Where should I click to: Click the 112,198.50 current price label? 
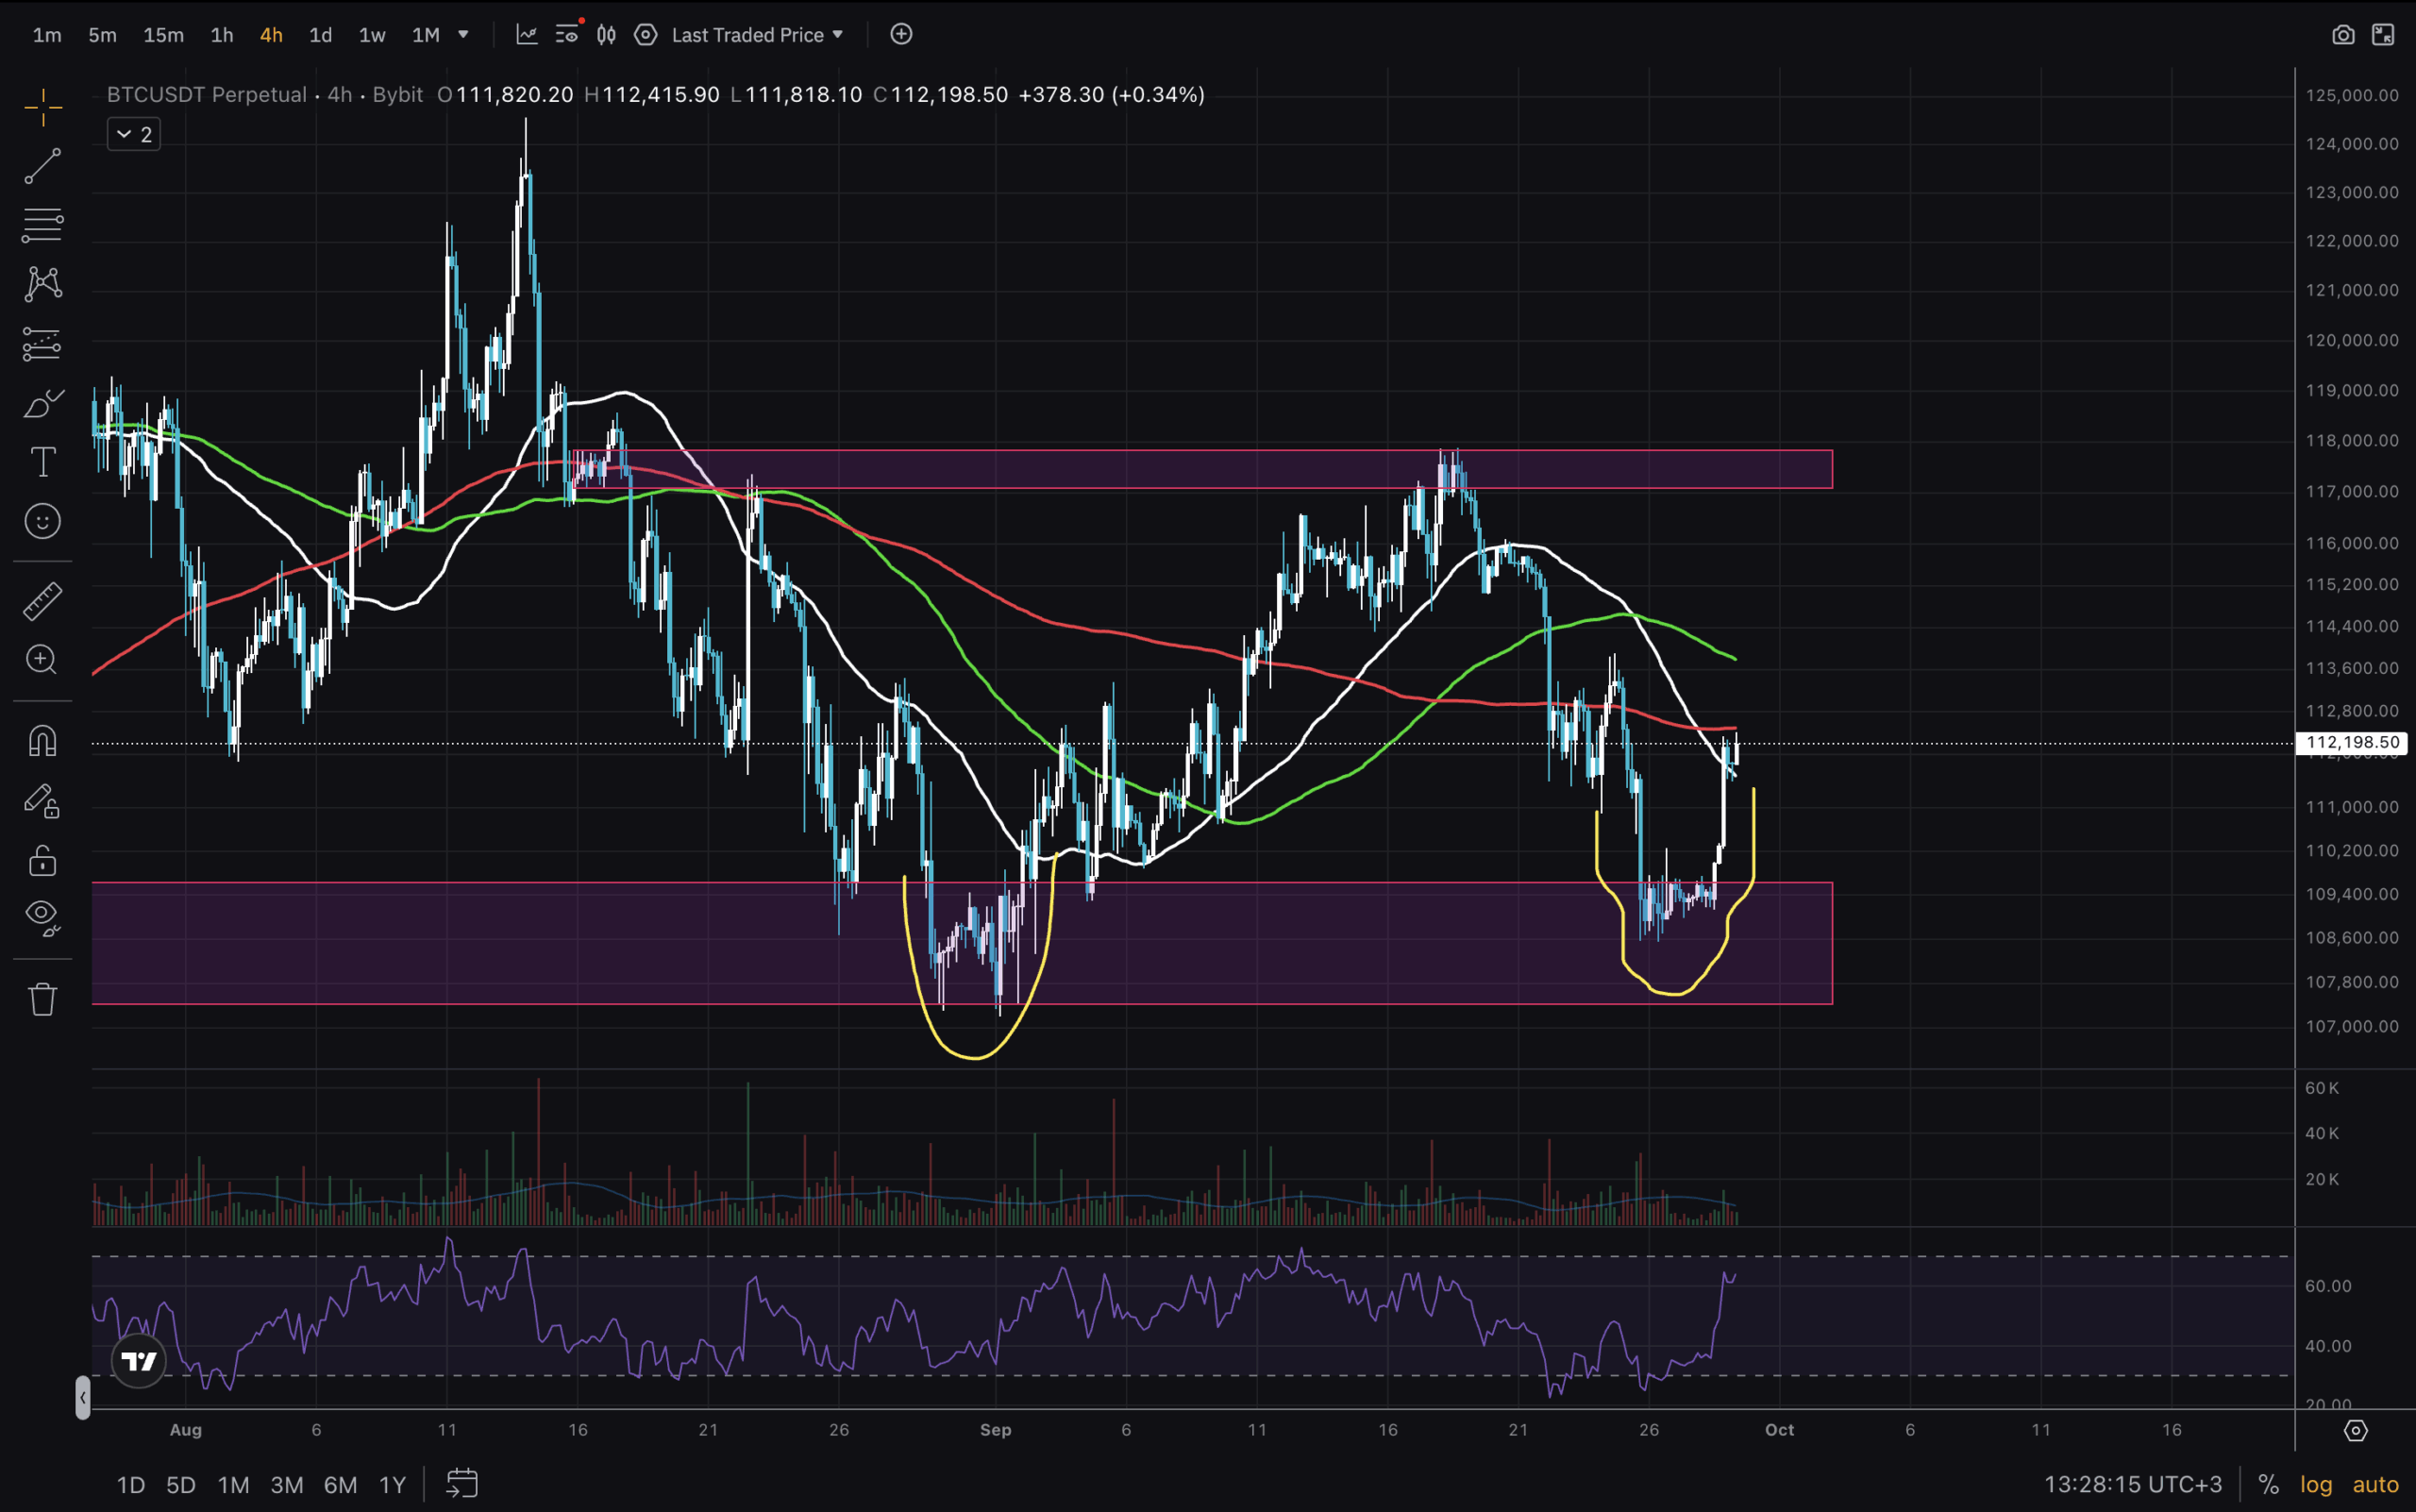point(2351,742)
